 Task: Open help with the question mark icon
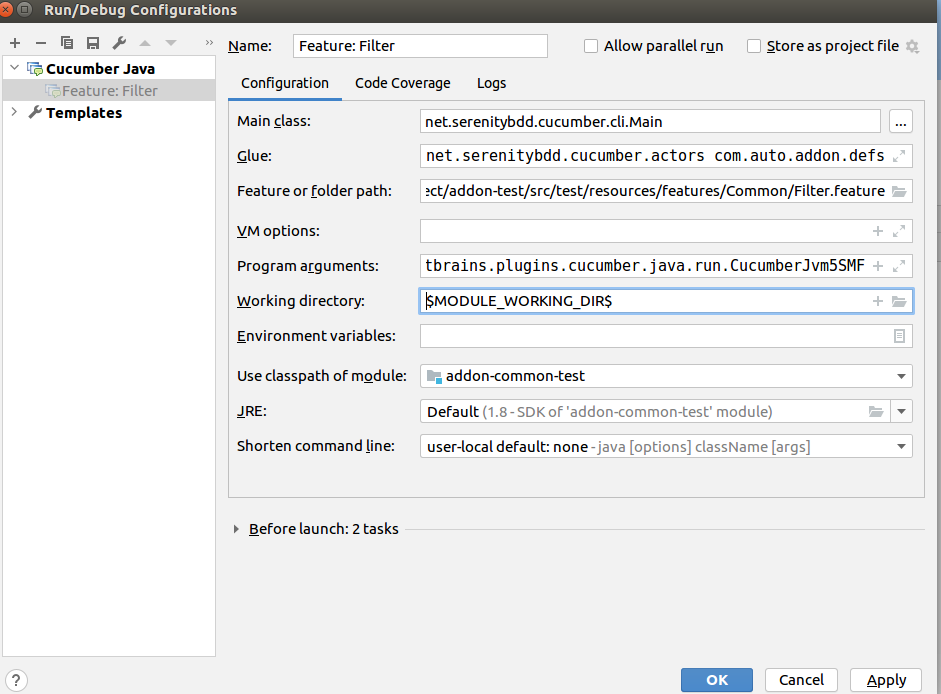(16, 680)
